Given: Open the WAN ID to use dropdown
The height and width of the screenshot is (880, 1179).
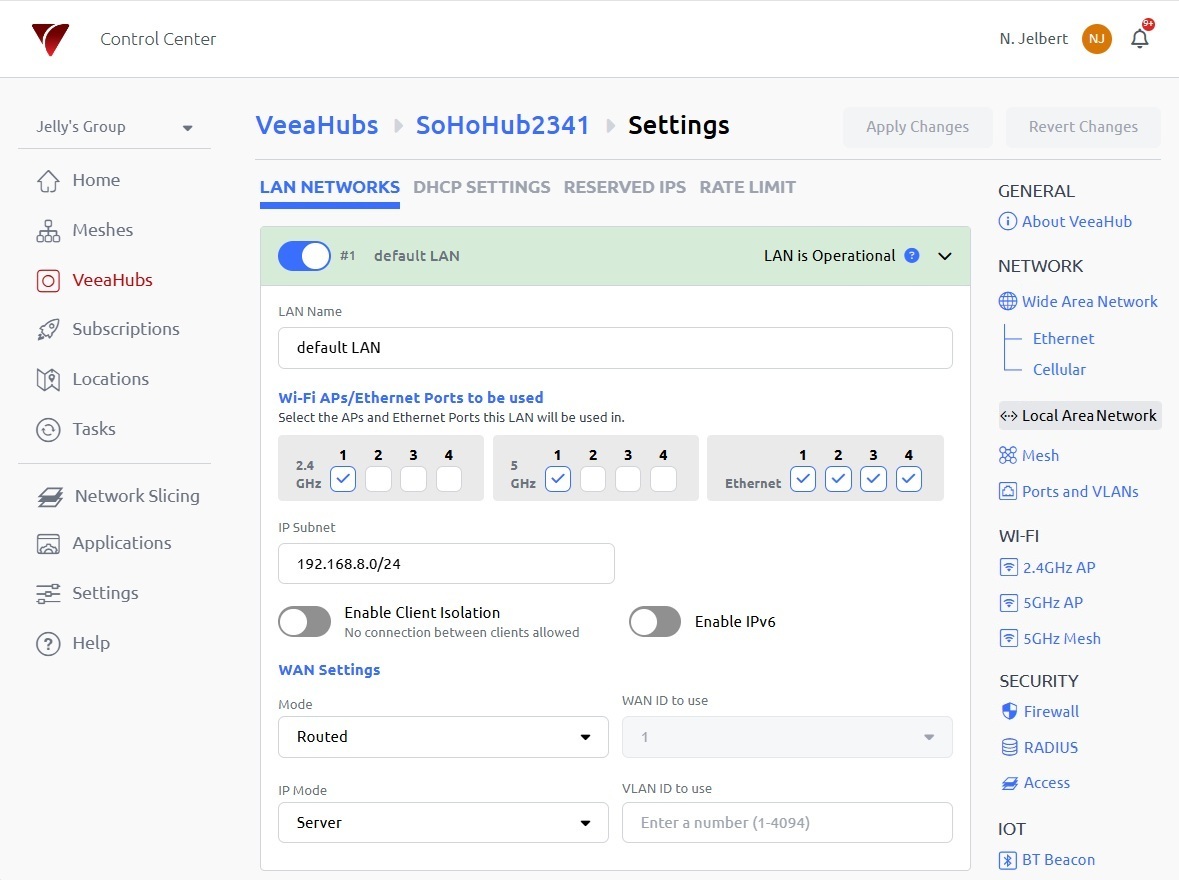Looking at the screenshot, I should click(787, 737).
